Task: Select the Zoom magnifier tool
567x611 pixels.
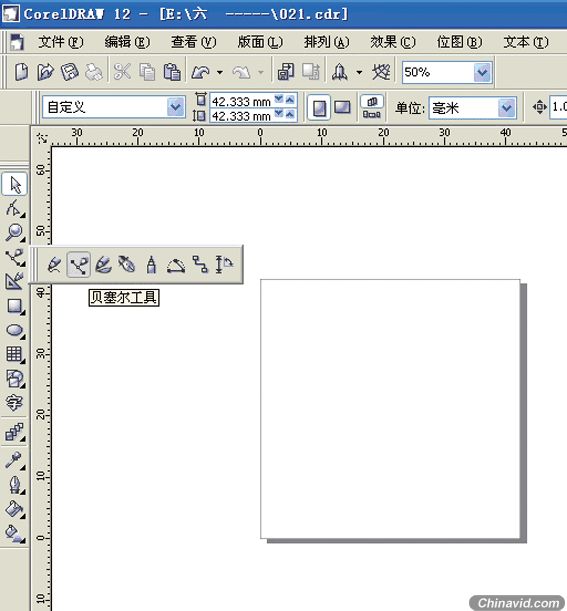Action: [x=15, y=232]
